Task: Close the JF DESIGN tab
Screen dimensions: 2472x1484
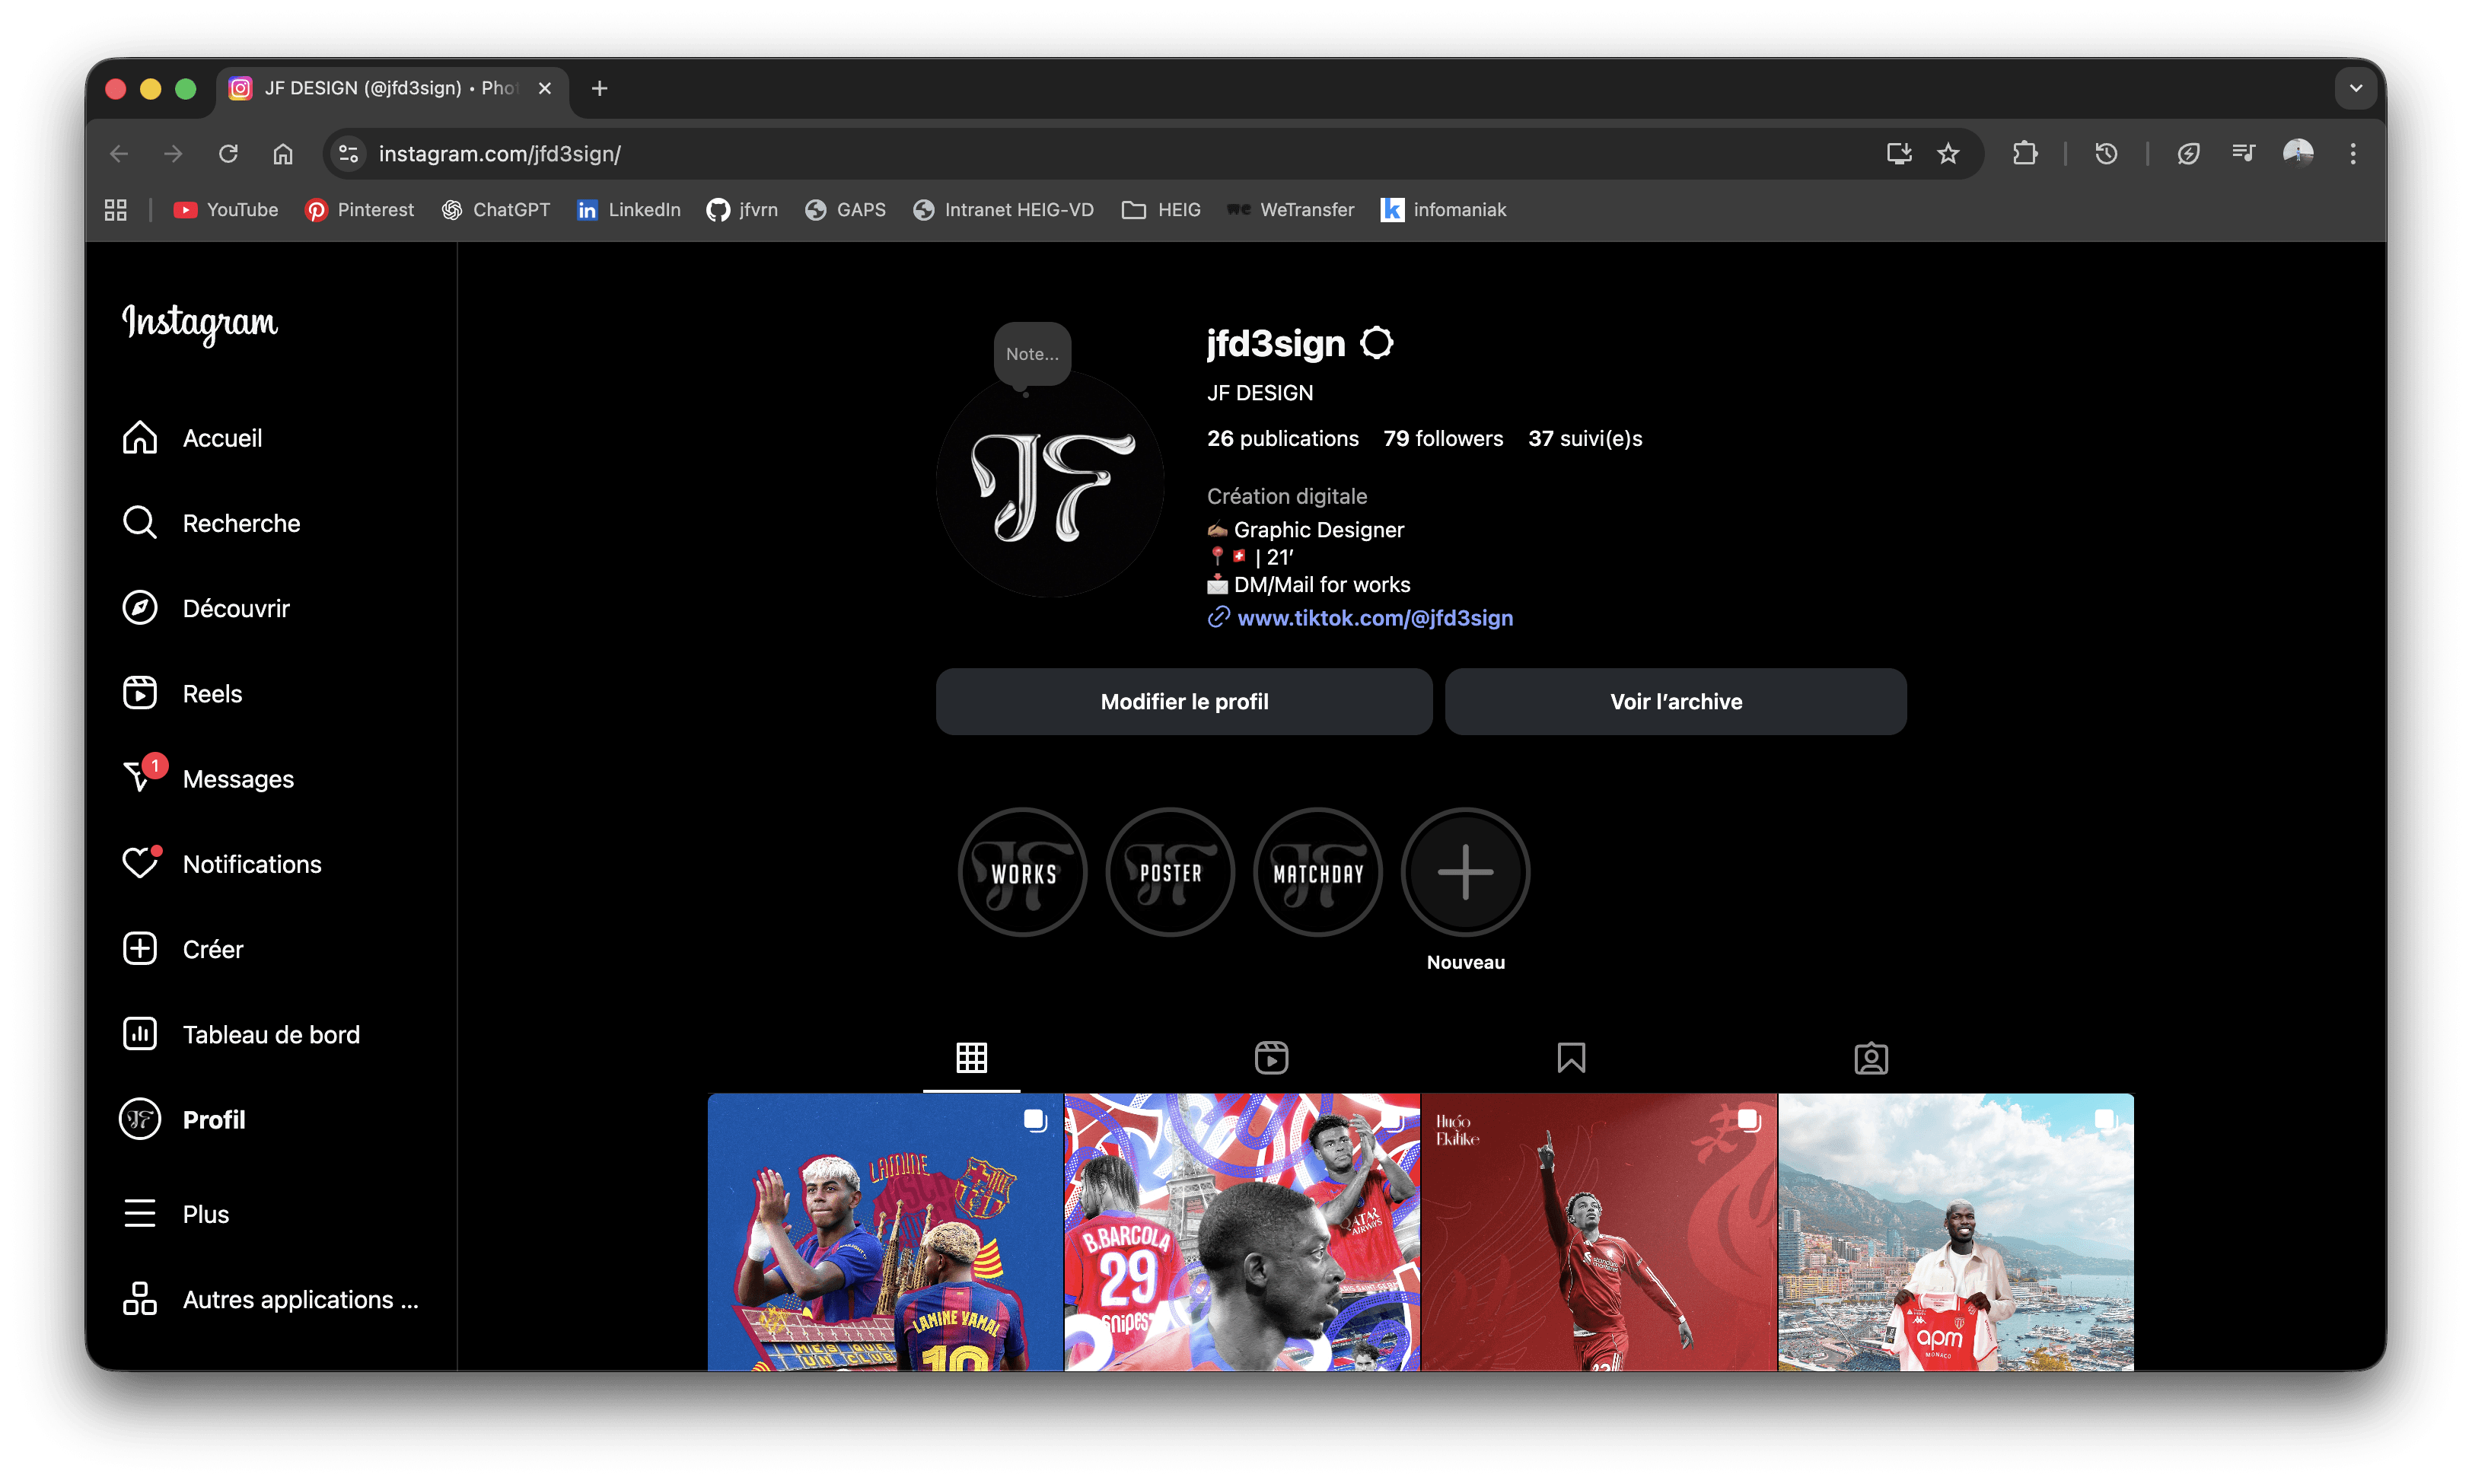Action: click(545, 88)
